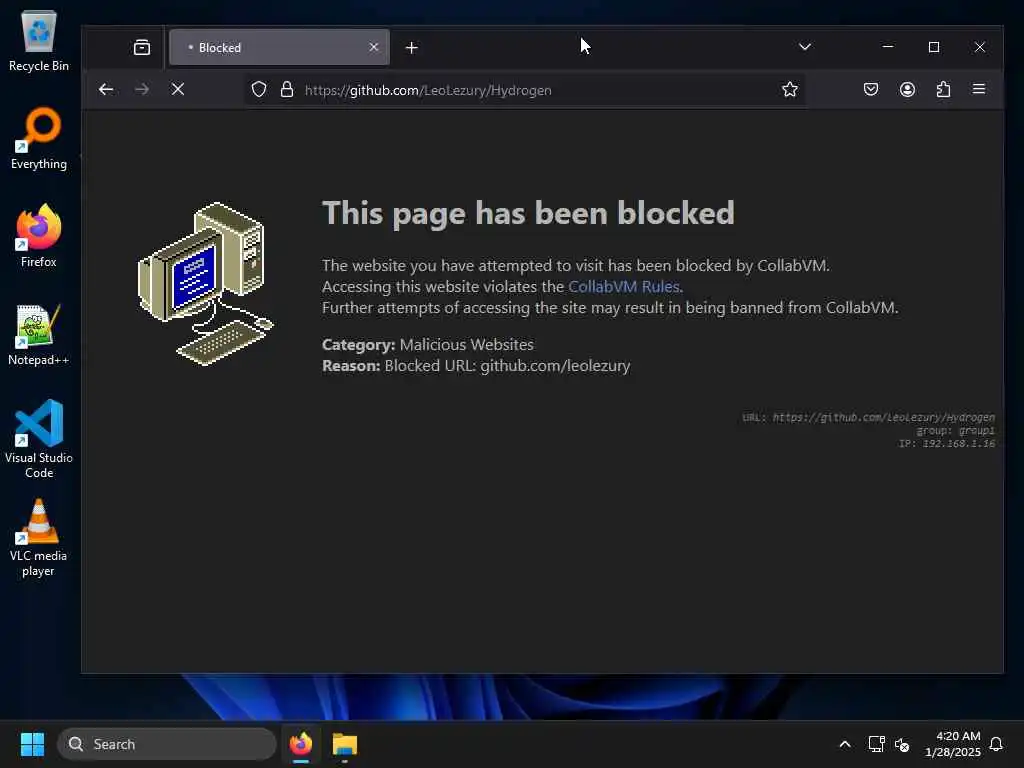Bookmark this page with star icon

(790, 89)
